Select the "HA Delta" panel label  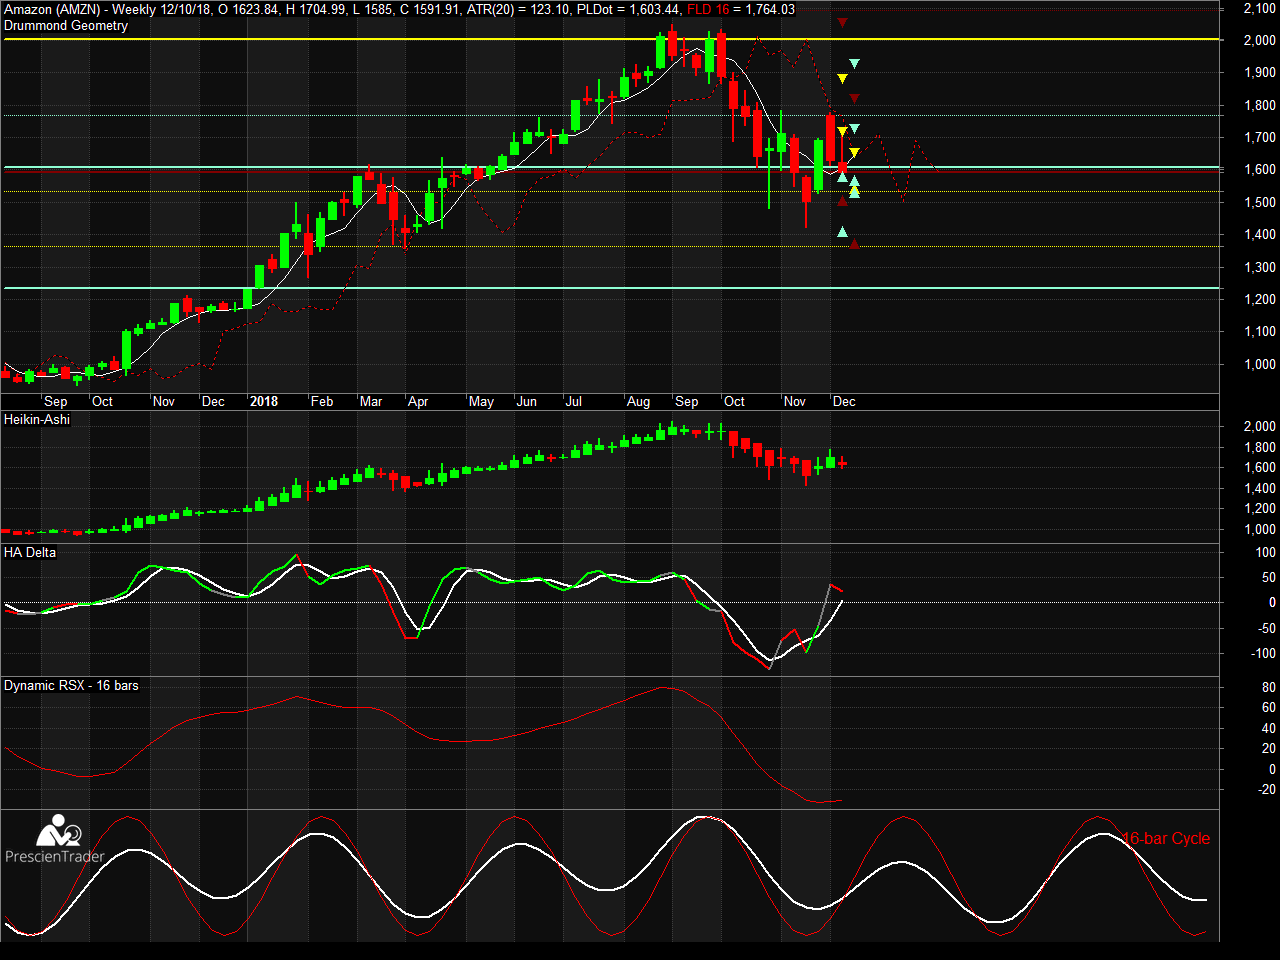(x=30, y=553)
